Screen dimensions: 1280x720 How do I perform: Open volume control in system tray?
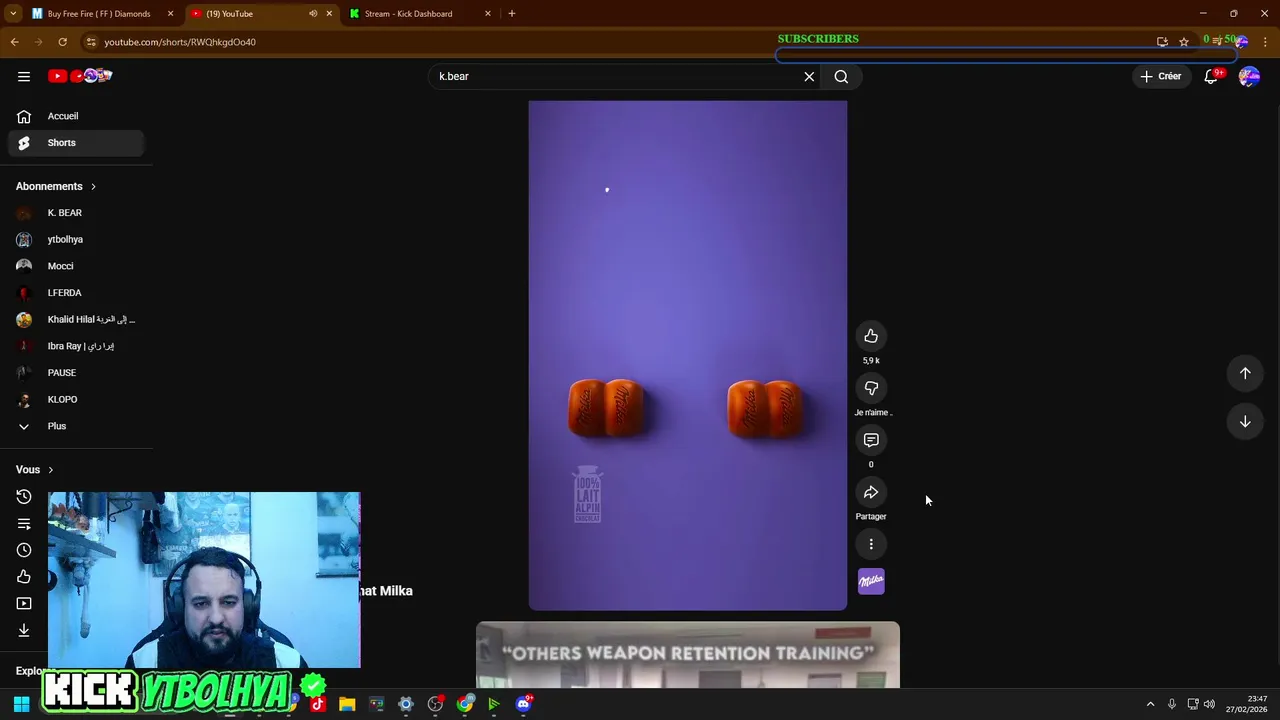tap(1210, 704)
